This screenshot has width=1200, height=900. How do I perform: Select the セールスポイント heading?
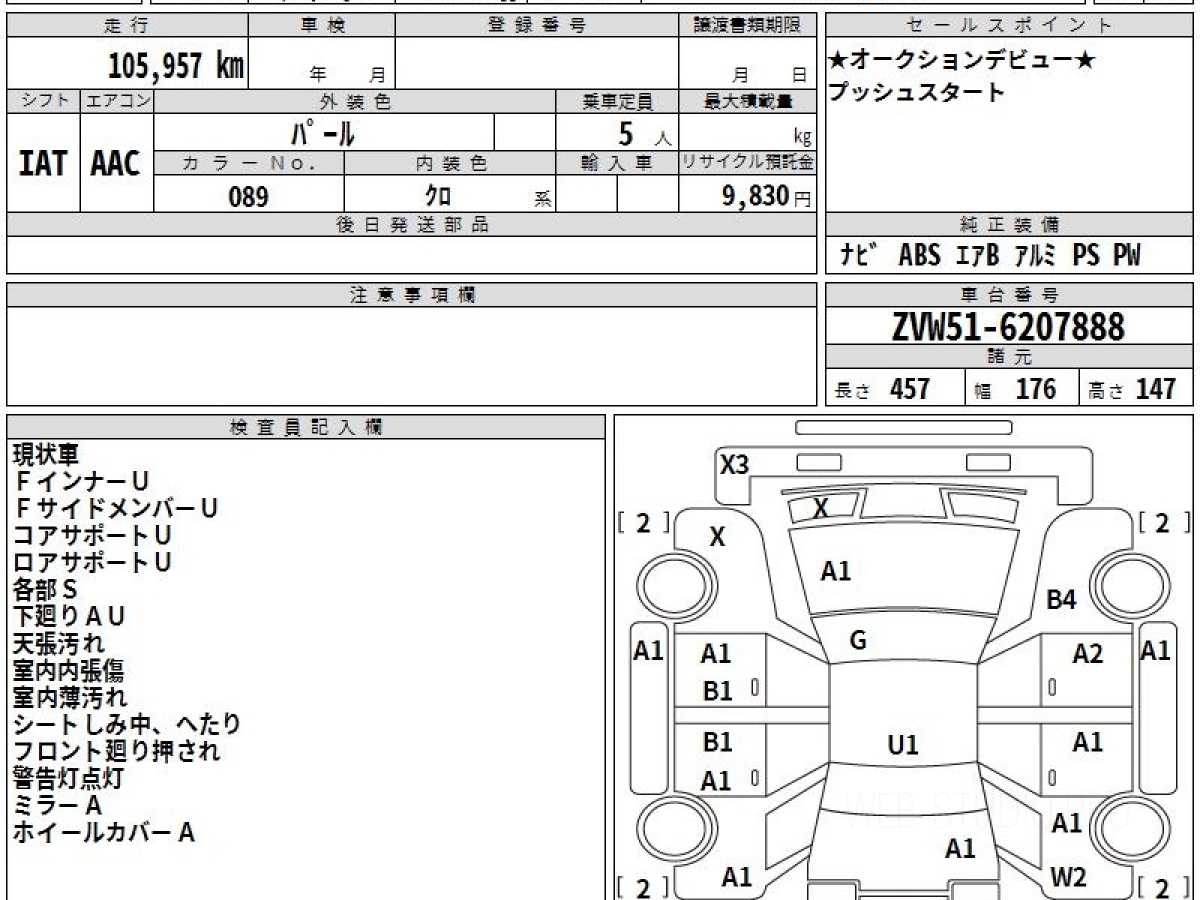1010,26
